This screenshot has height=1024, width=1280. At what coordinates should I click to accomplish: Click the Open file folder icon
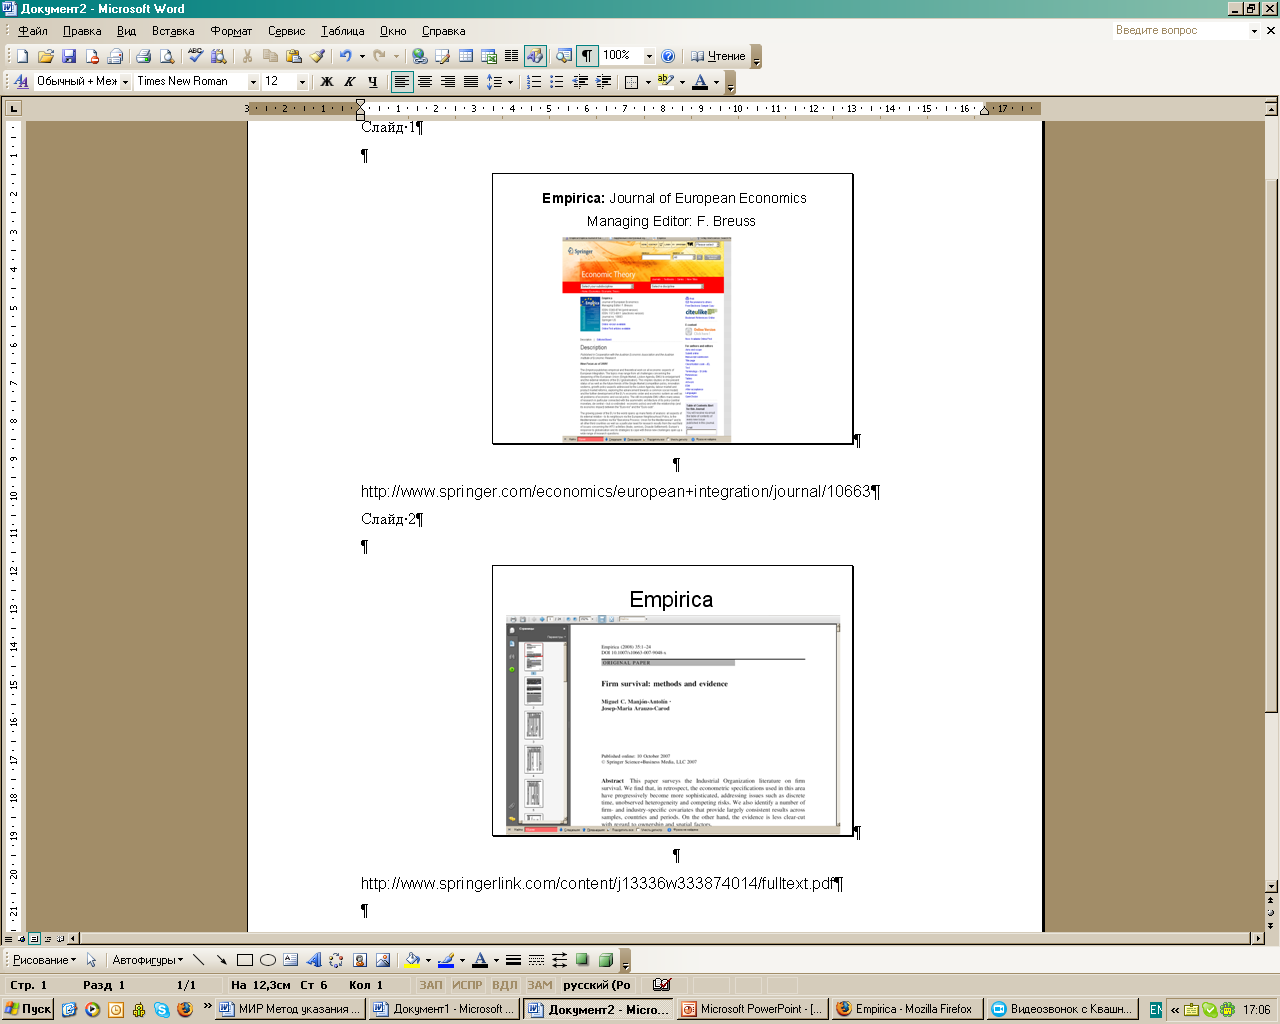coord(45,56)
